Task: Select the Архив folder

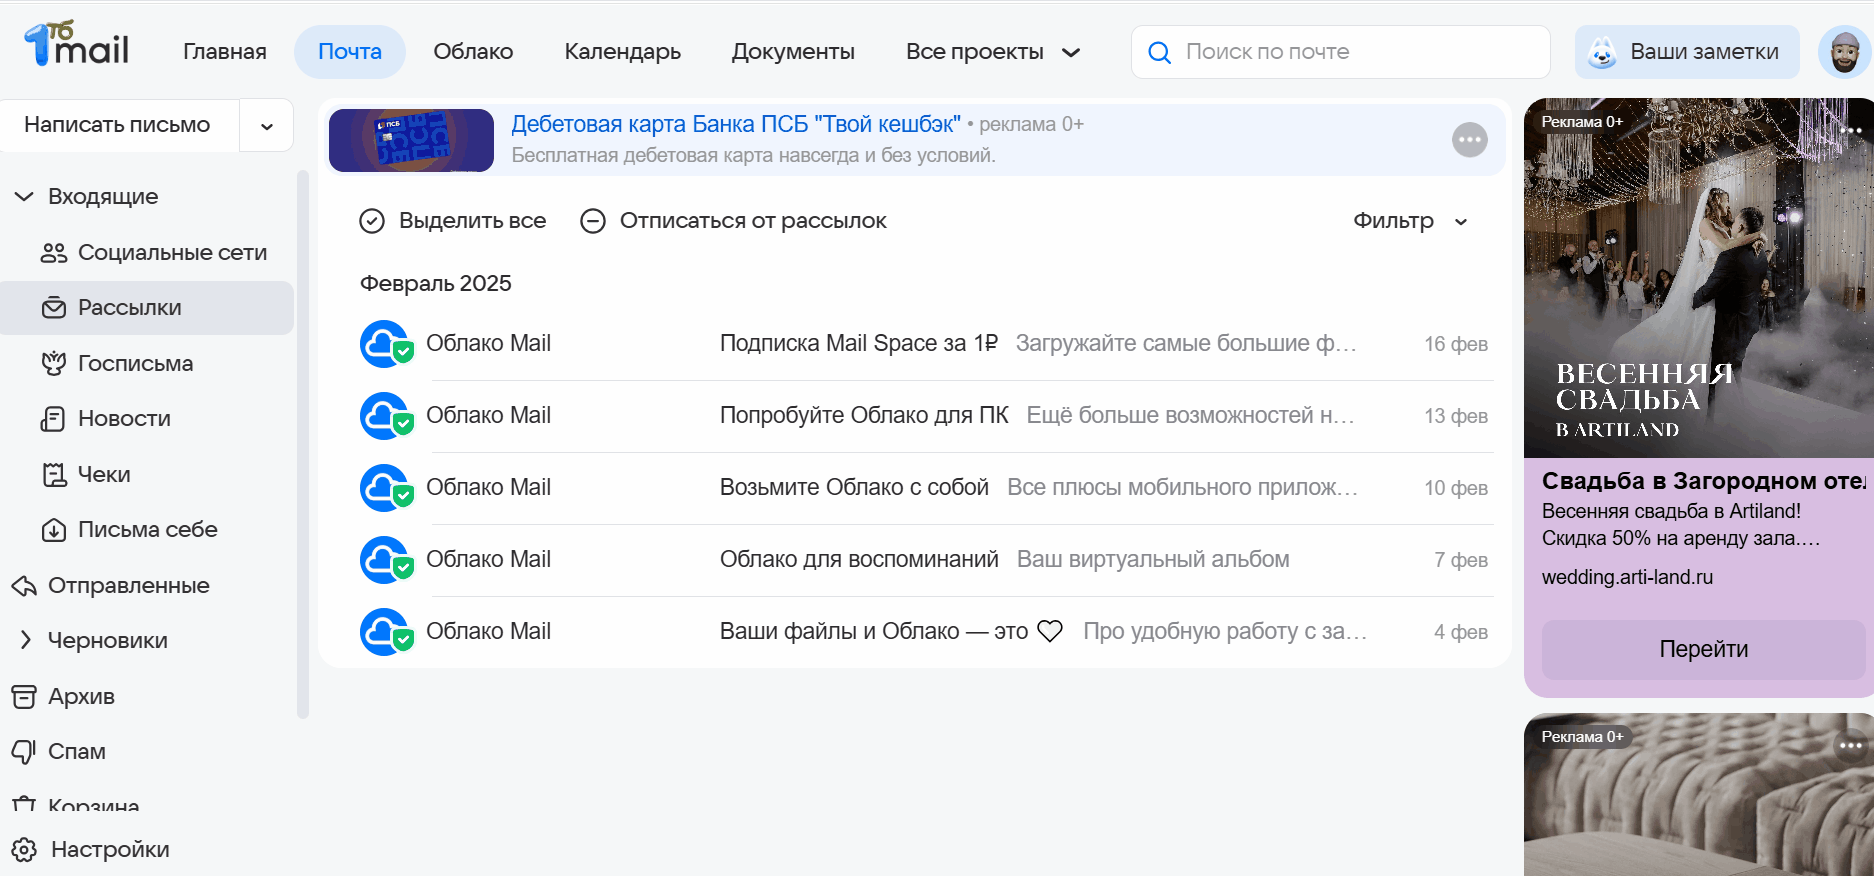Action: point(147,697)
